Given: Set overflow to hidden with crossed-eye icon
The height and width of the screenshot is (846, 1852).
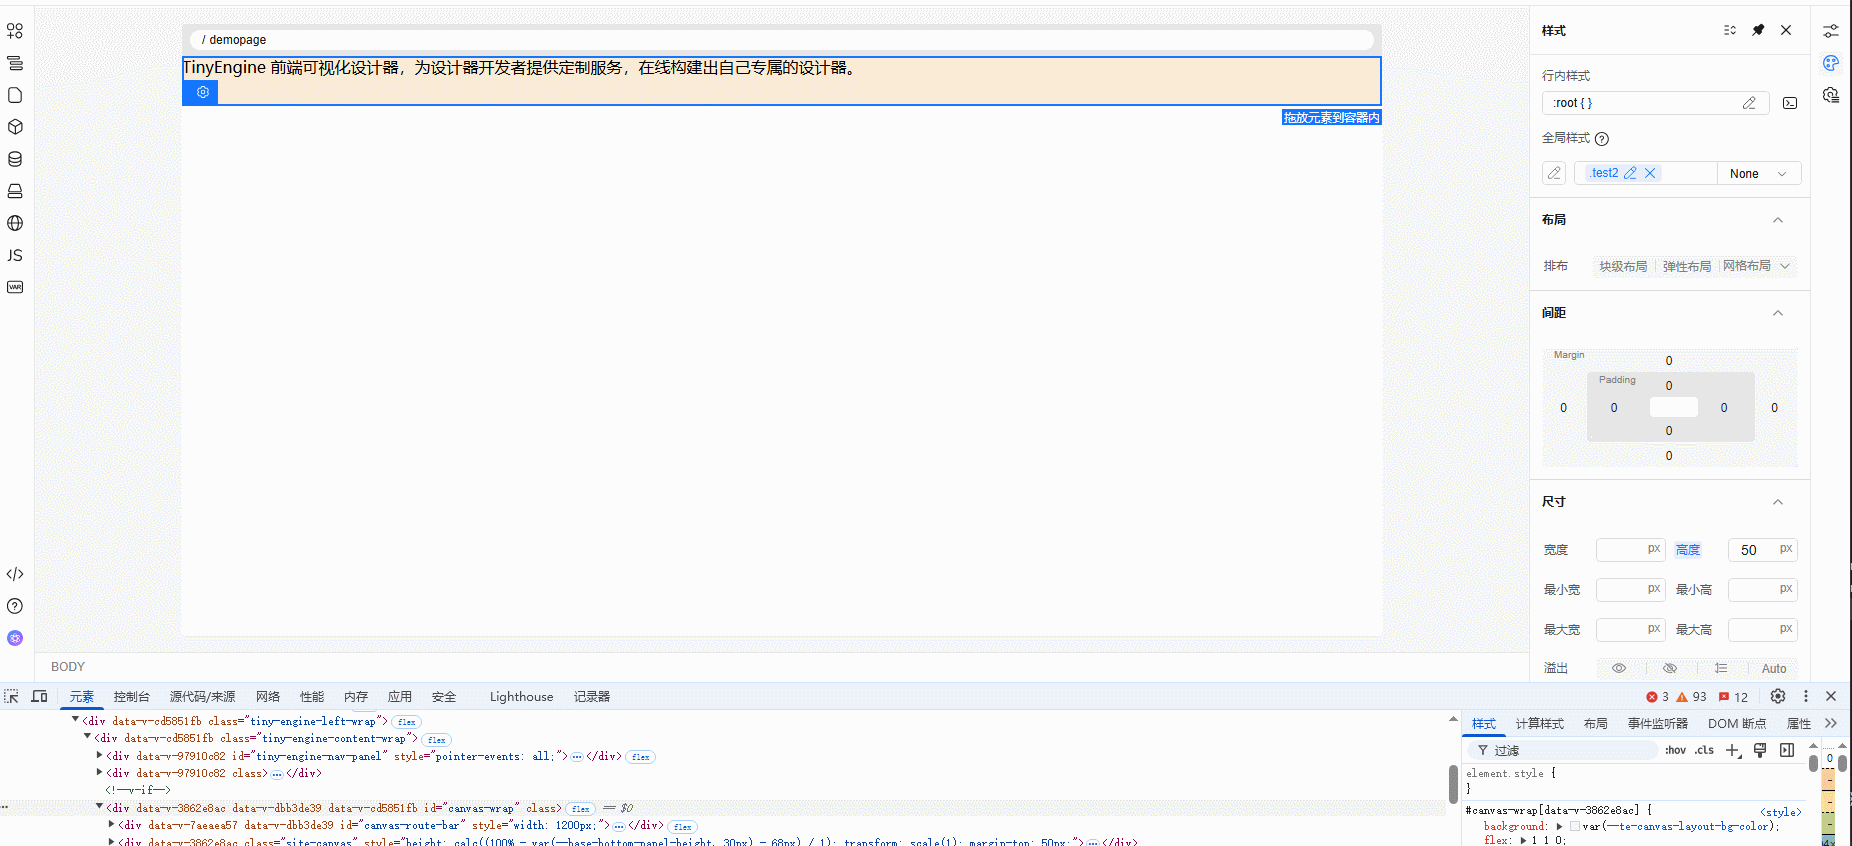Looking at the screenshot, I should click(x=1670, y=668).
